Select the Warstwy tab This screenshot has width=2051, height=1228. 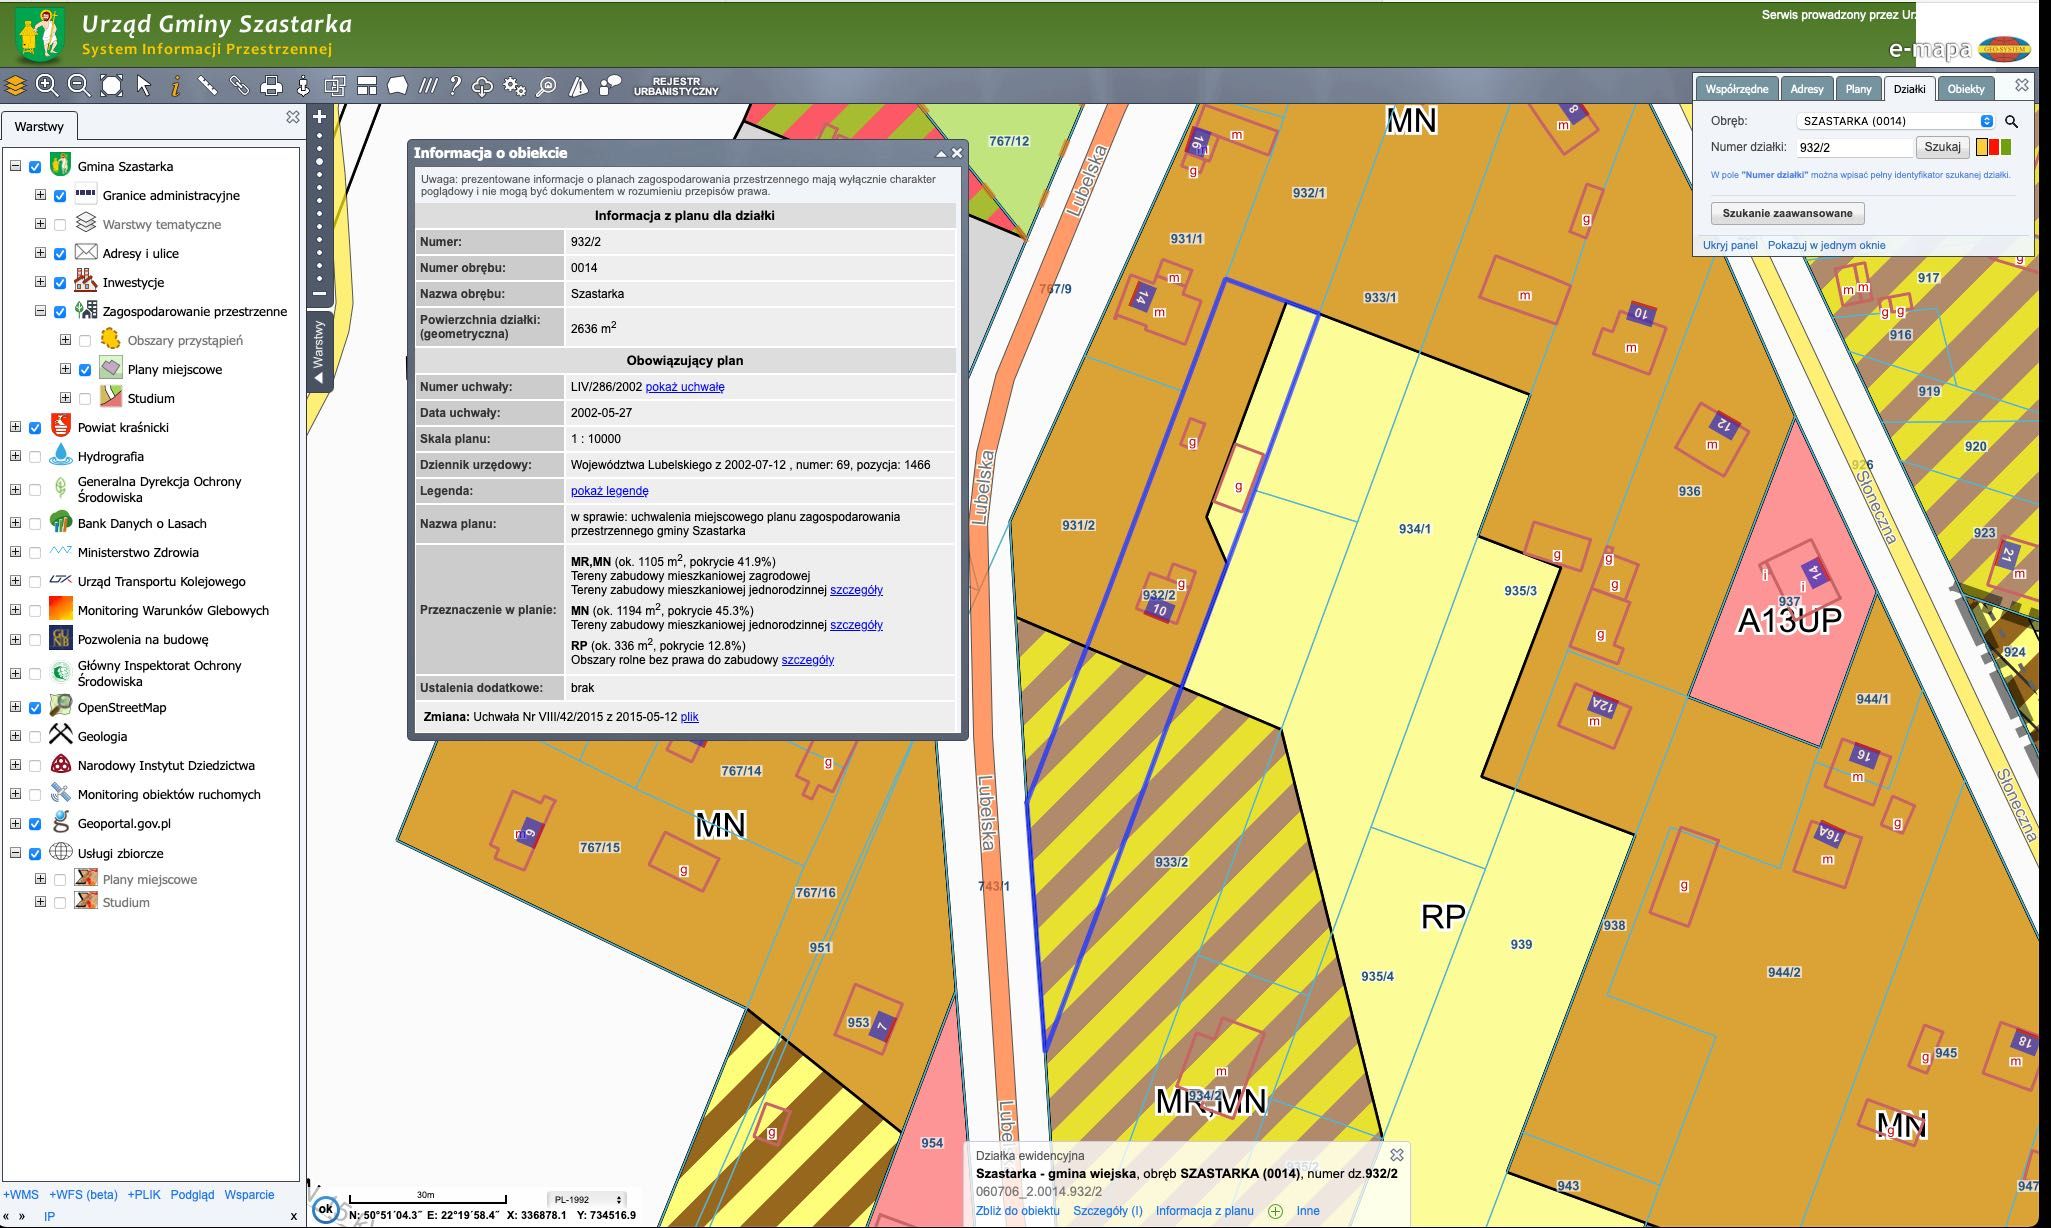pos(39,127)
